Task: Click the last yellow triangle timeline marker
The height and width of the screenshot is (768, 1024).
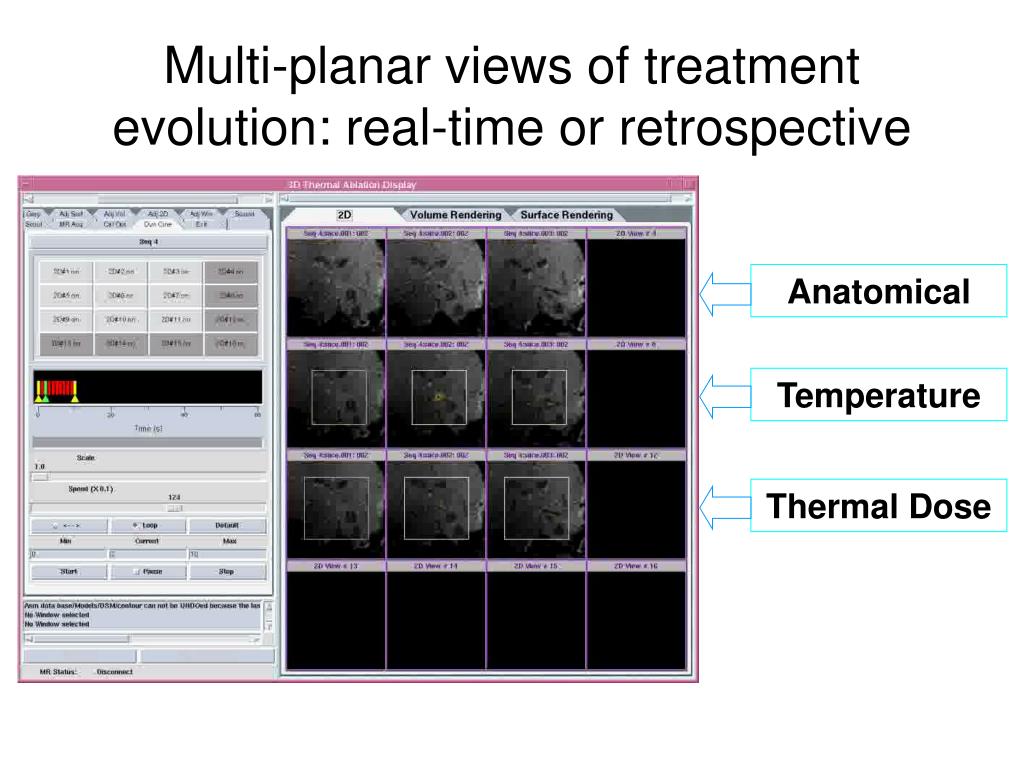Action: (x=75, y=398)
